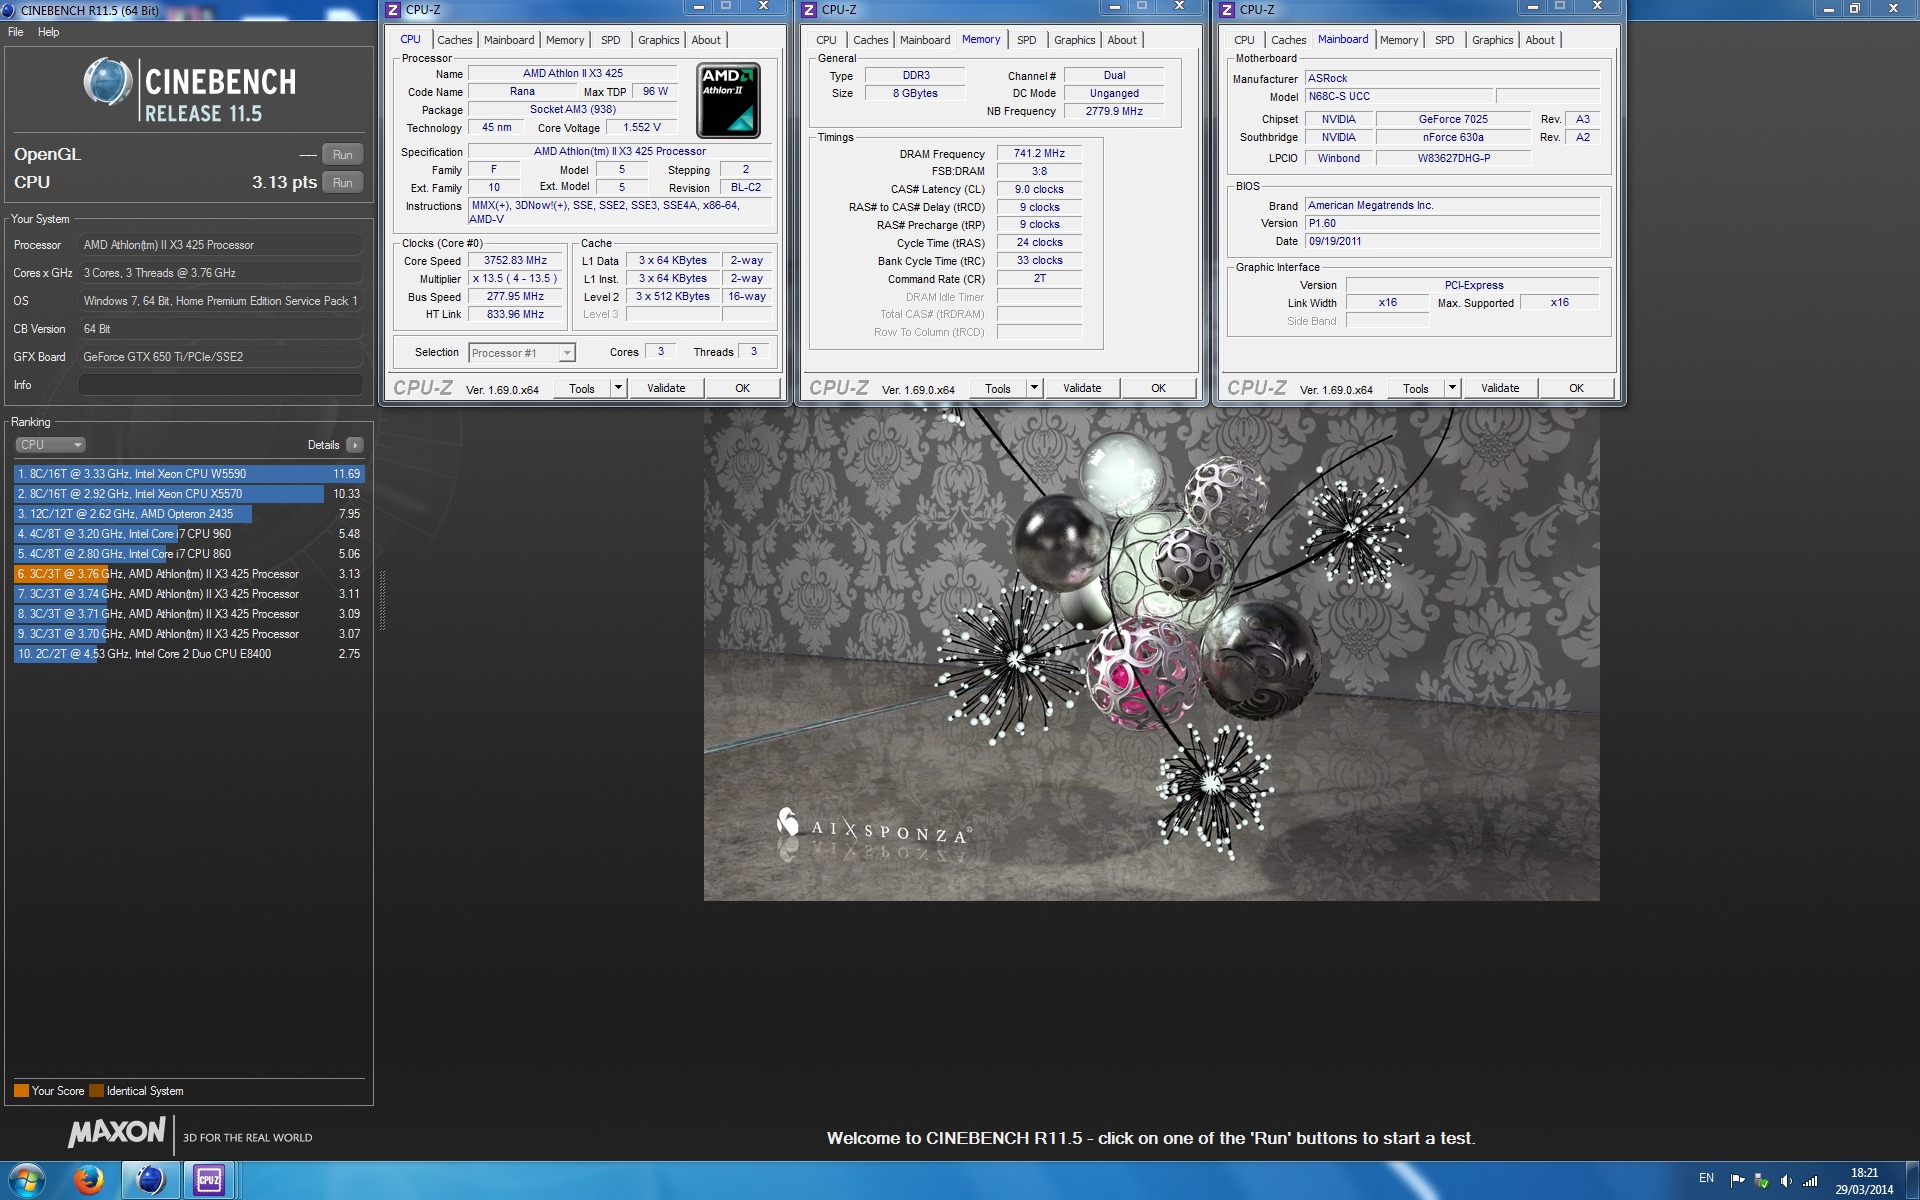
Task: Select ranking row 10 Core 2 Duo E8400
Action: tap(188, 654)
